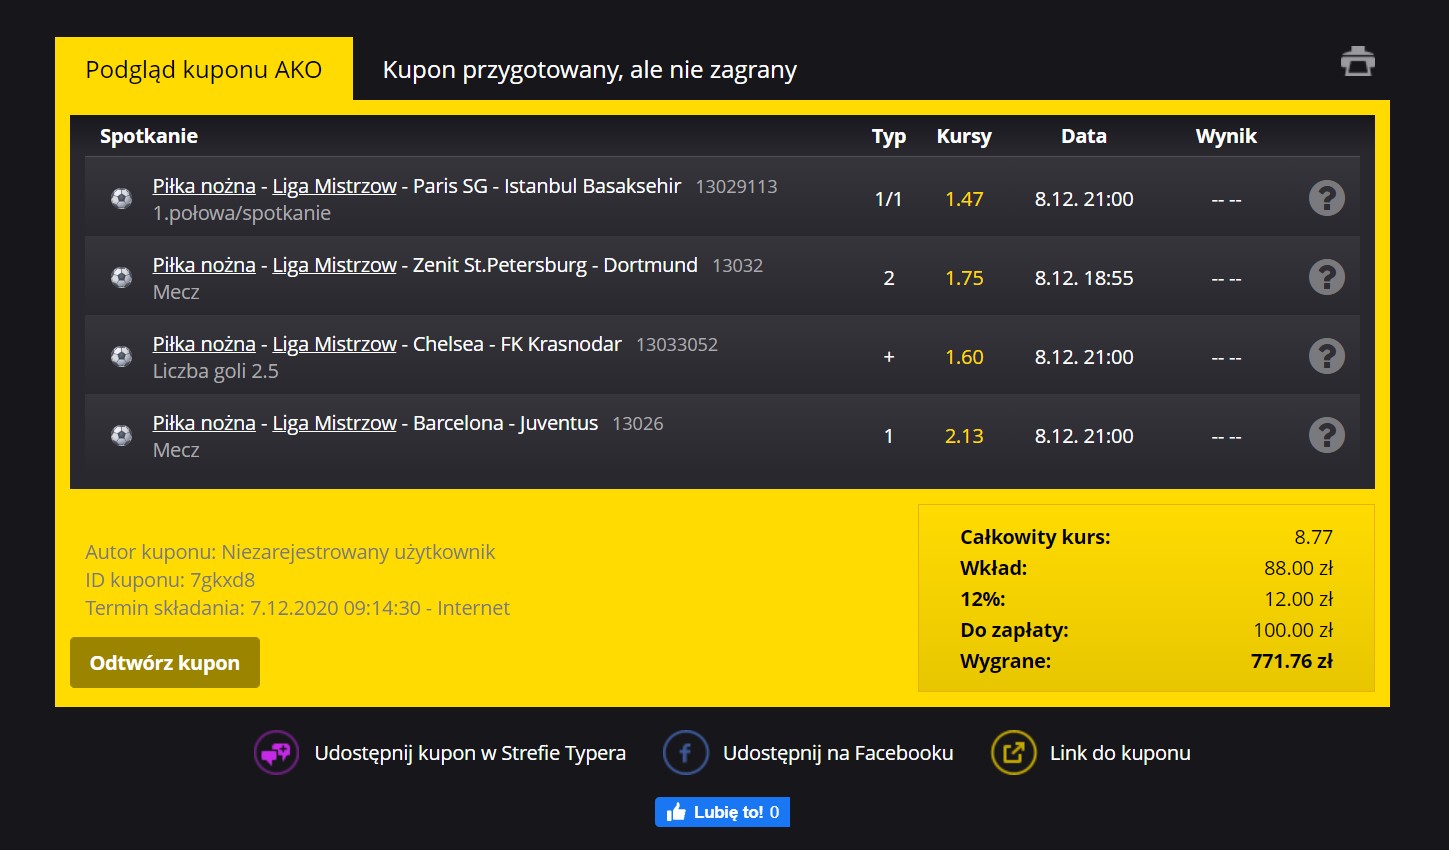The height and width of the screenshot is (850, 1449).
Task: Click event number 13029113
Action: (x=736, y=187)
